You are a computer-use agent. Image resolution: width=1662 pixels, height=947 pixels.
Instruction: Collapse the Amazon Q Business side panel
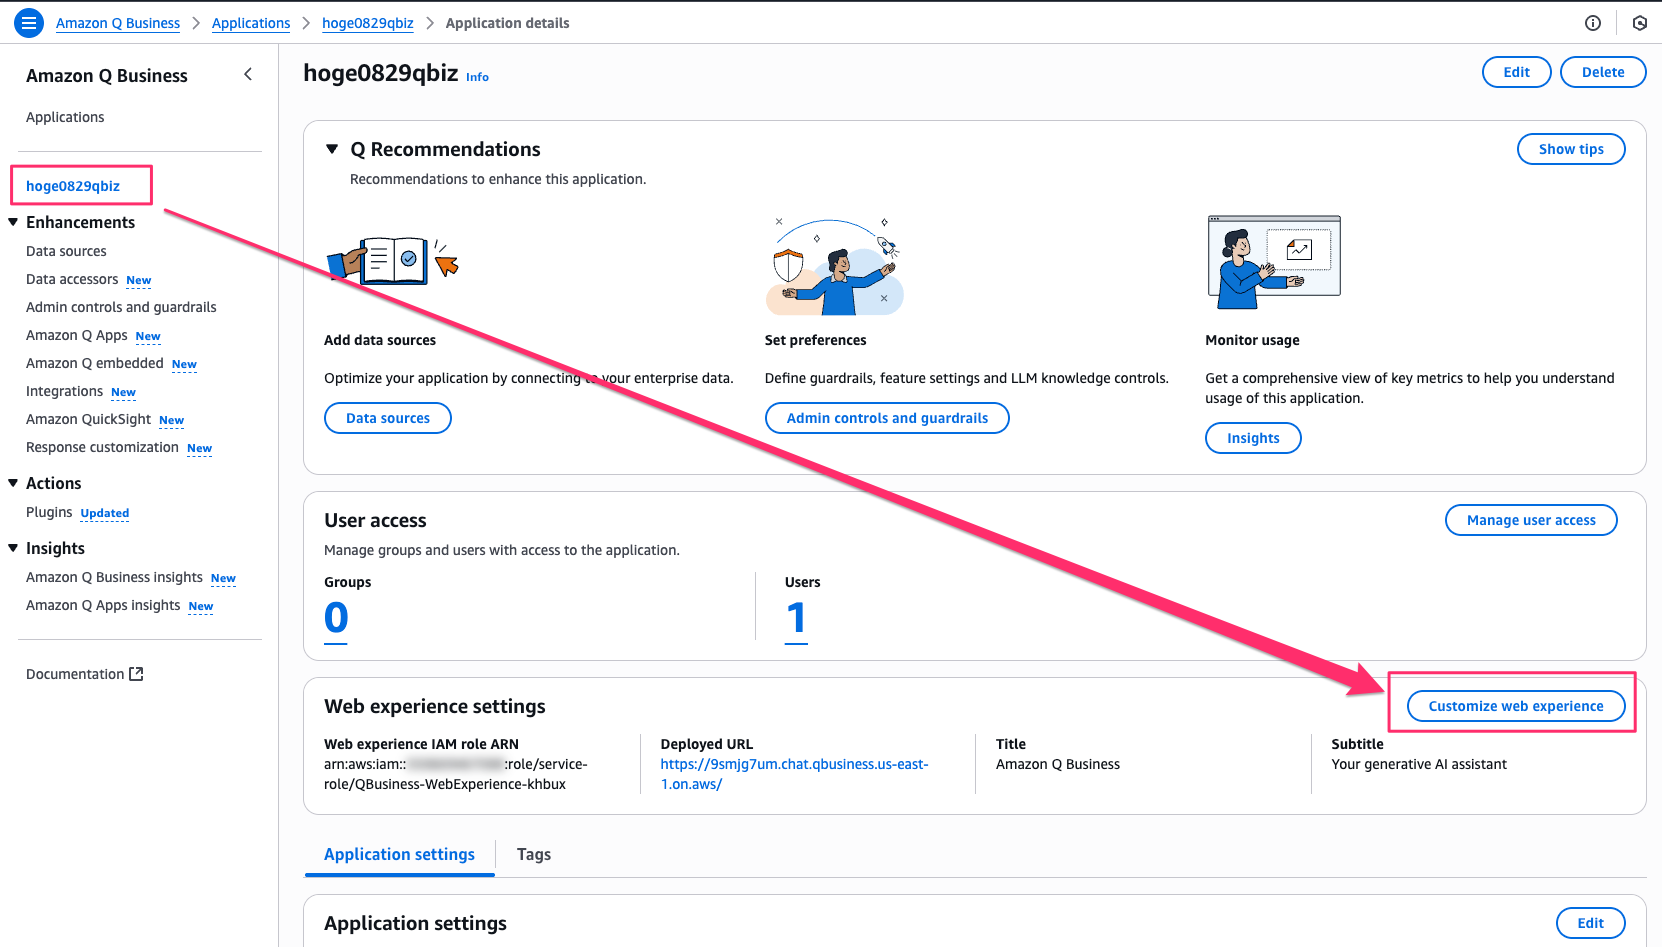point(248,74)
